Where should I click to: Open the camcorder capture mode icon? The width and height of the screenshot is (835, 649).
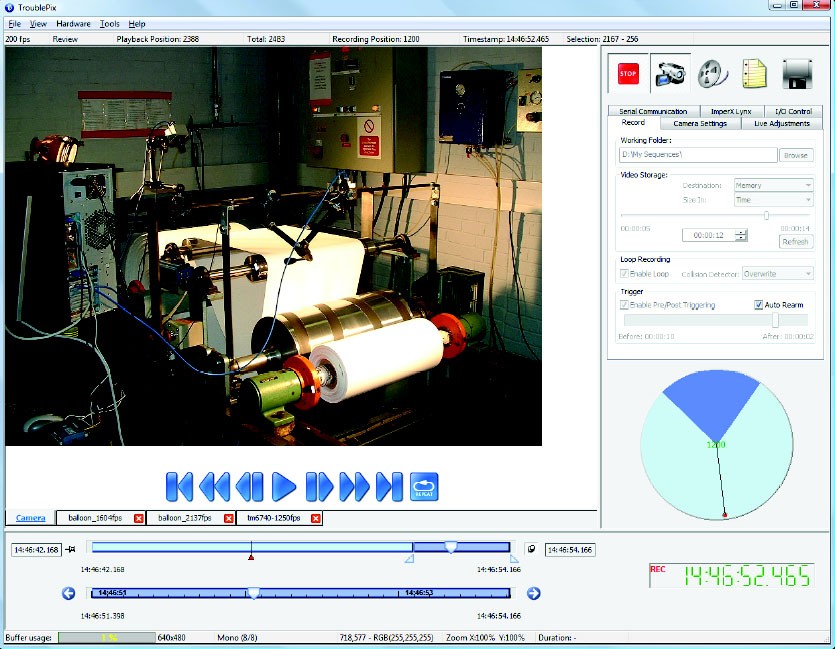(669, 74)
